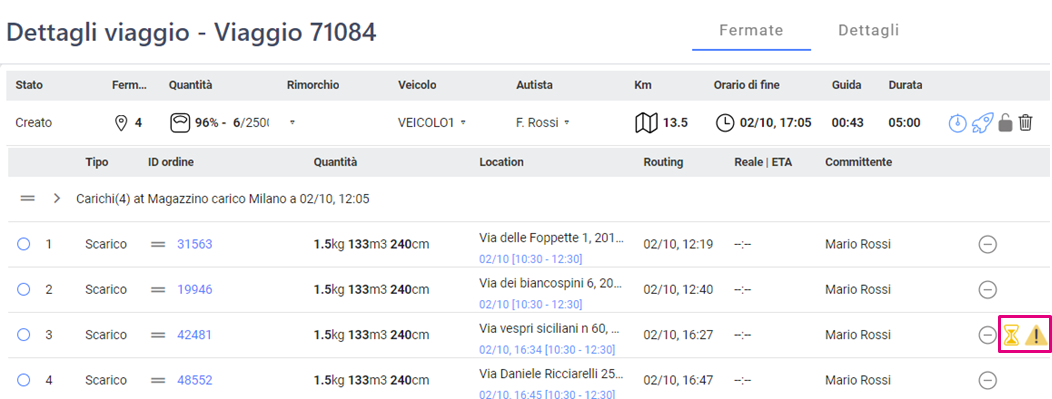
Task: Select the radio button for stop 2
Action: (23, 289)
